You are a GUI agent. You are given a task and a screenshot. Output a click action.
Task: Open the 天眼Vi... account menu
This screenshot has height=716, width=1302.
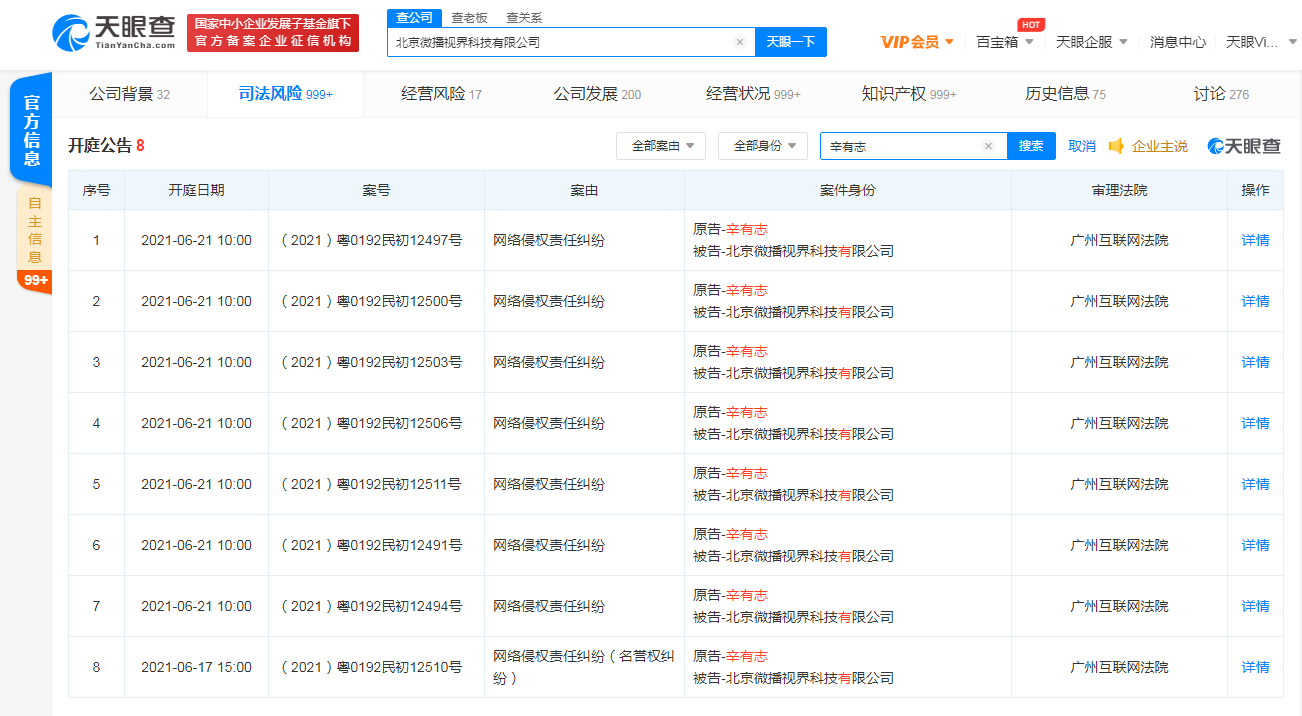[1260, 42]
